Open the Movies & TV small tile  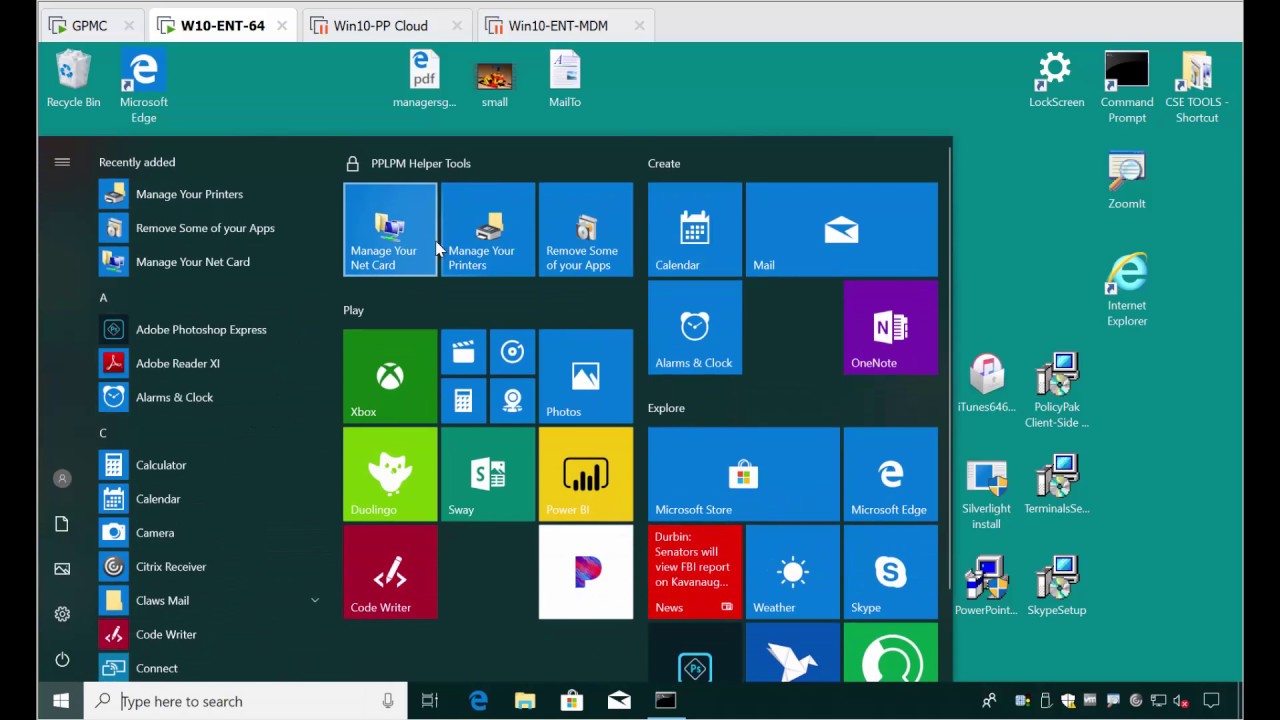coord(463,352)
